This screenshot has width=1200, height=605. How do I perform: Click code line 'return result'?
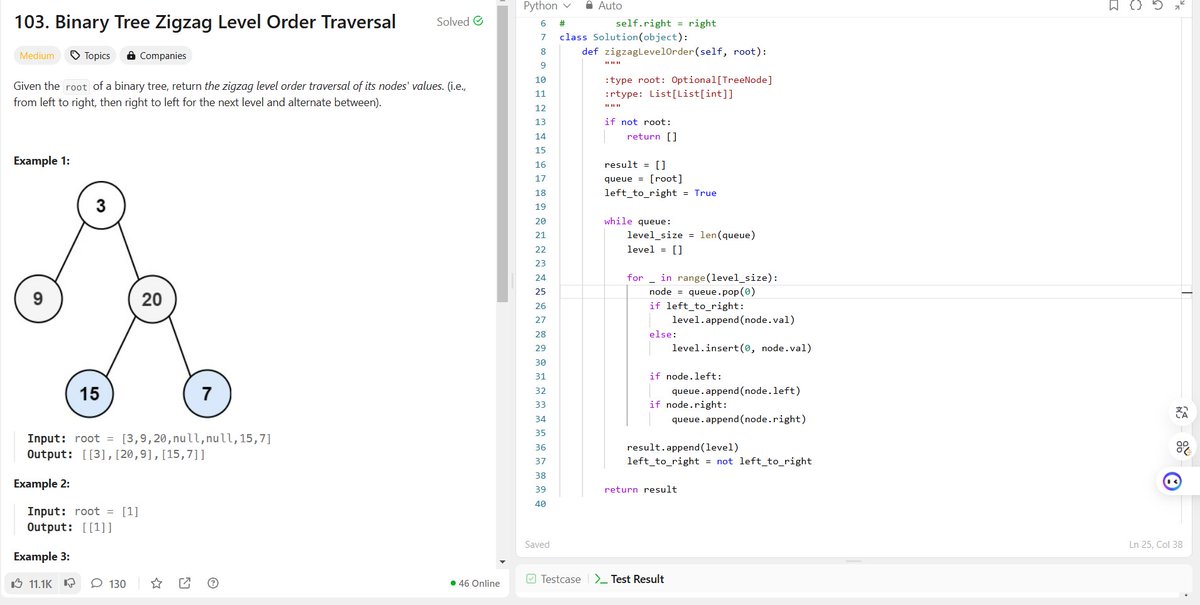tap(640, 489)
